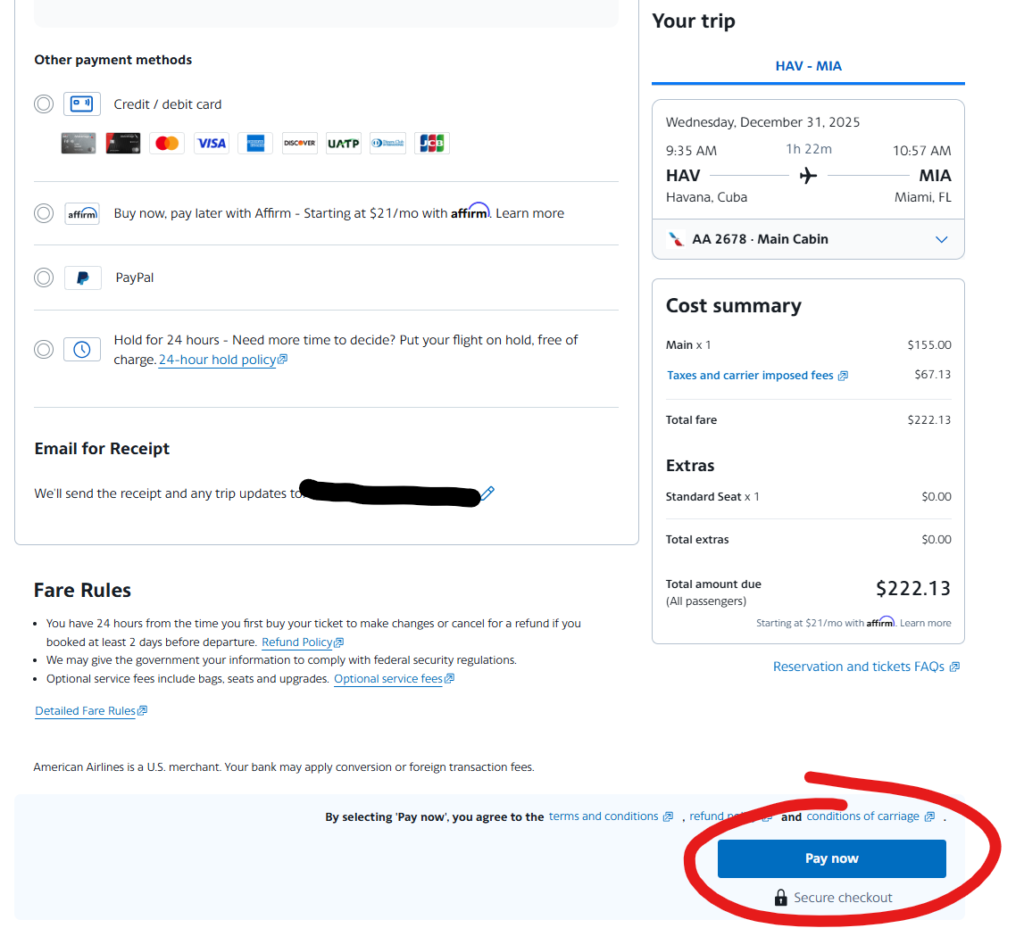Select the PayPal radio button
This screenshot has height=928, width=1024.
coord(44,278)
